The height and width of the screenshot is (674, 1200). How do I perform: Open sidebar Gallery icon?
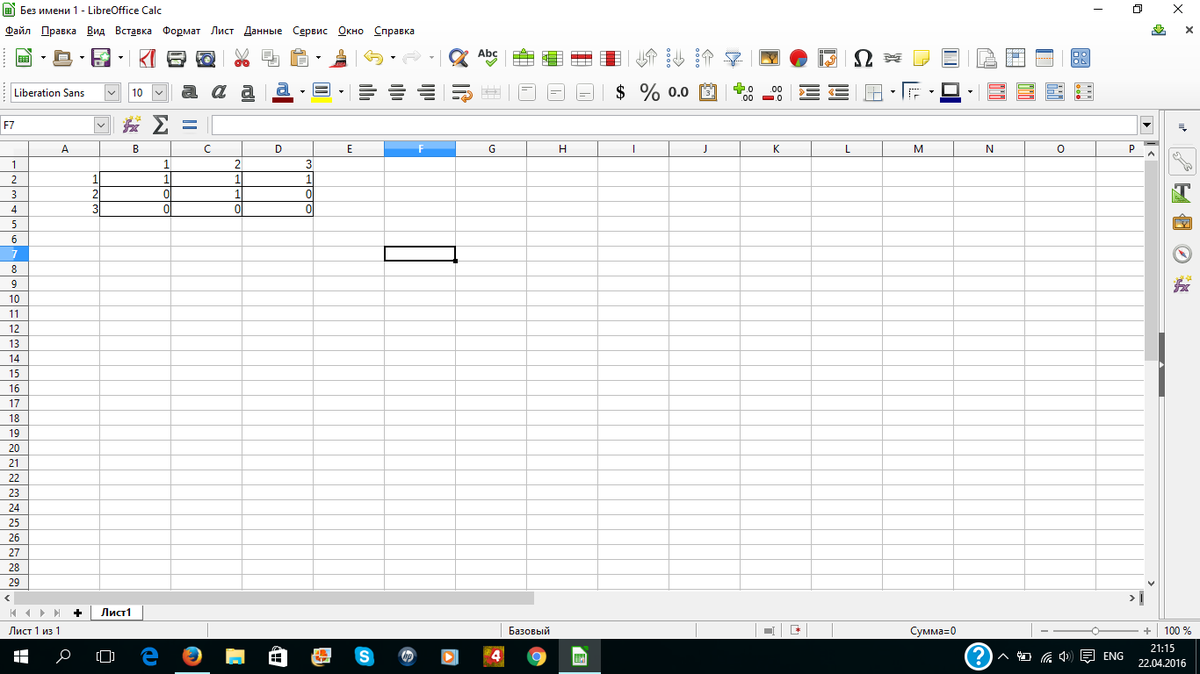[x=1182, y=222]
